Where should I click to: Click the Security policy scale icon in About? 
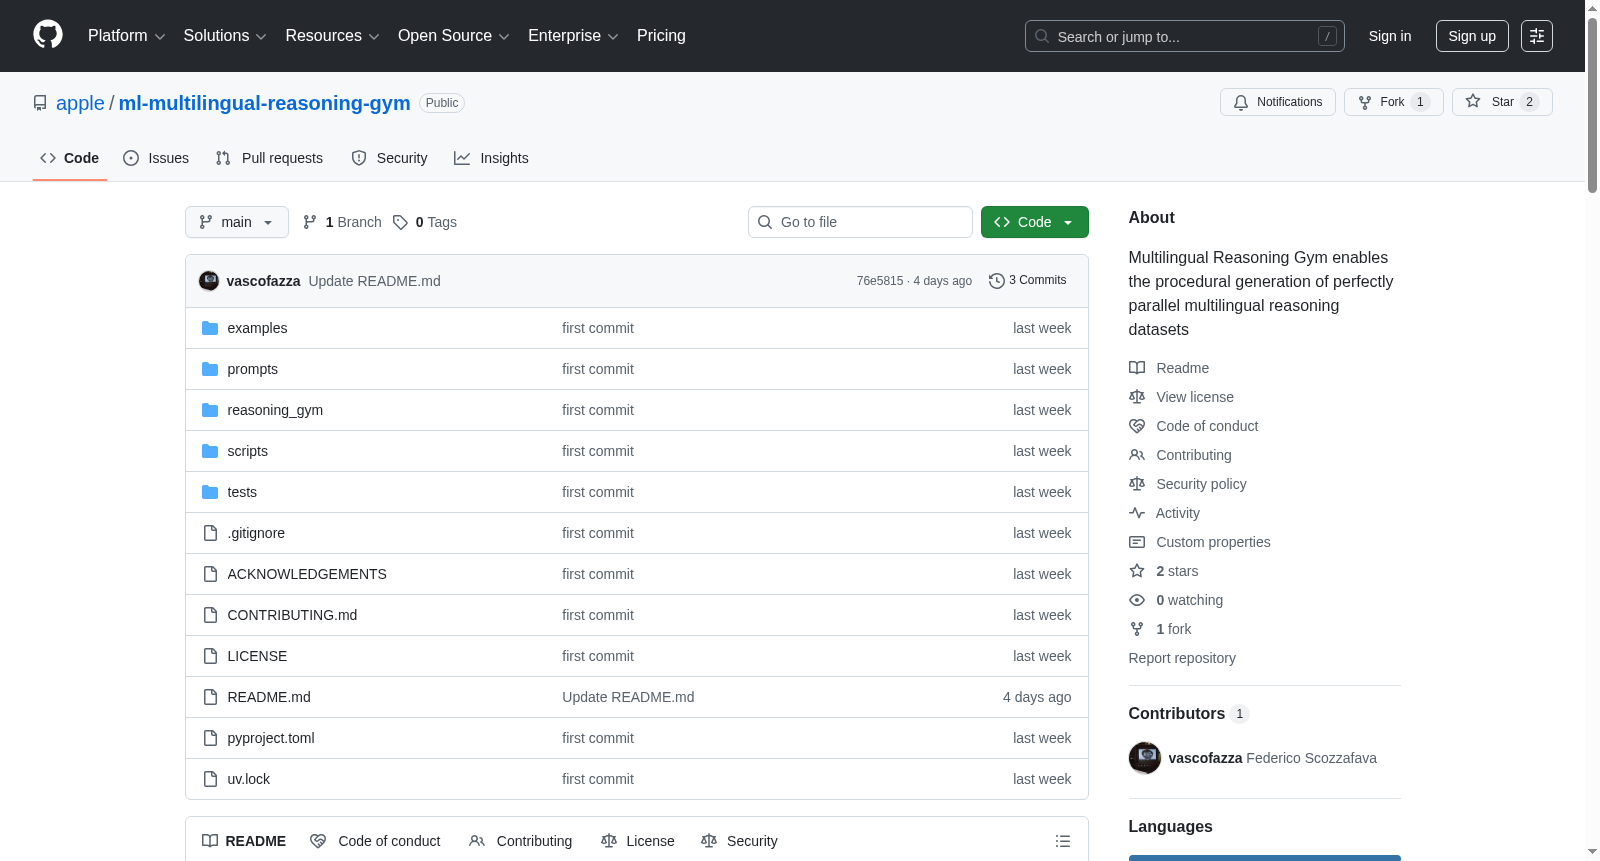coord(1137,484)
